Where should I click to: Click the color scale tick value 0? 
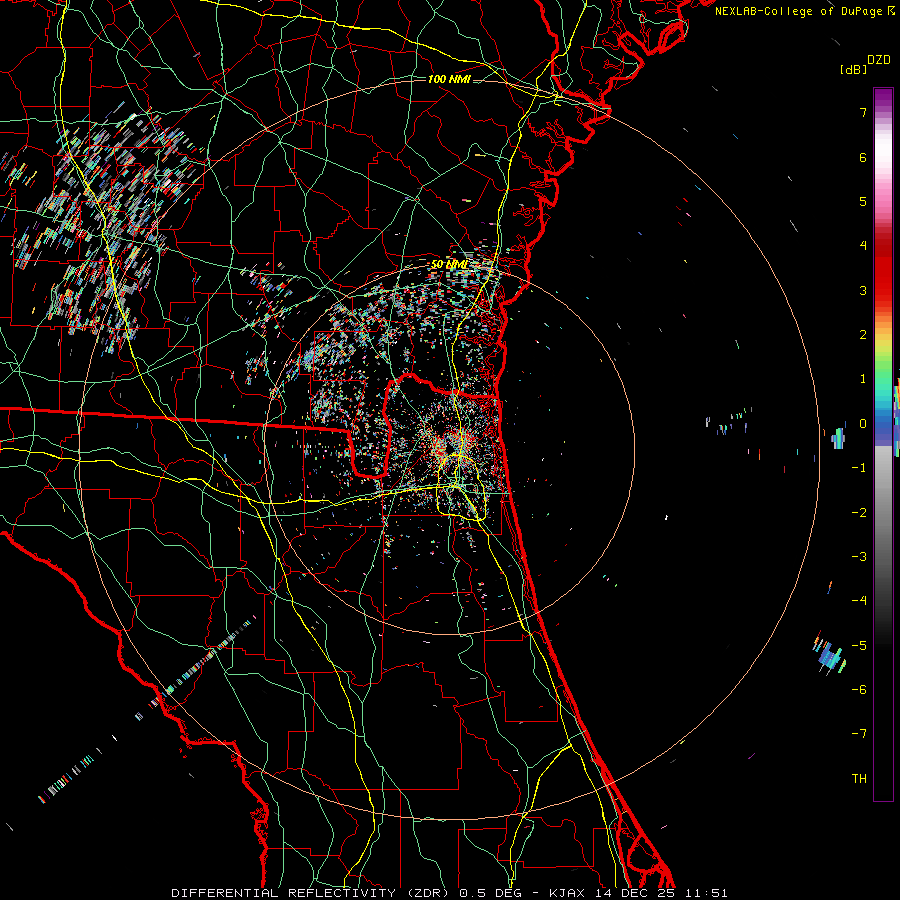click(863, 424)
